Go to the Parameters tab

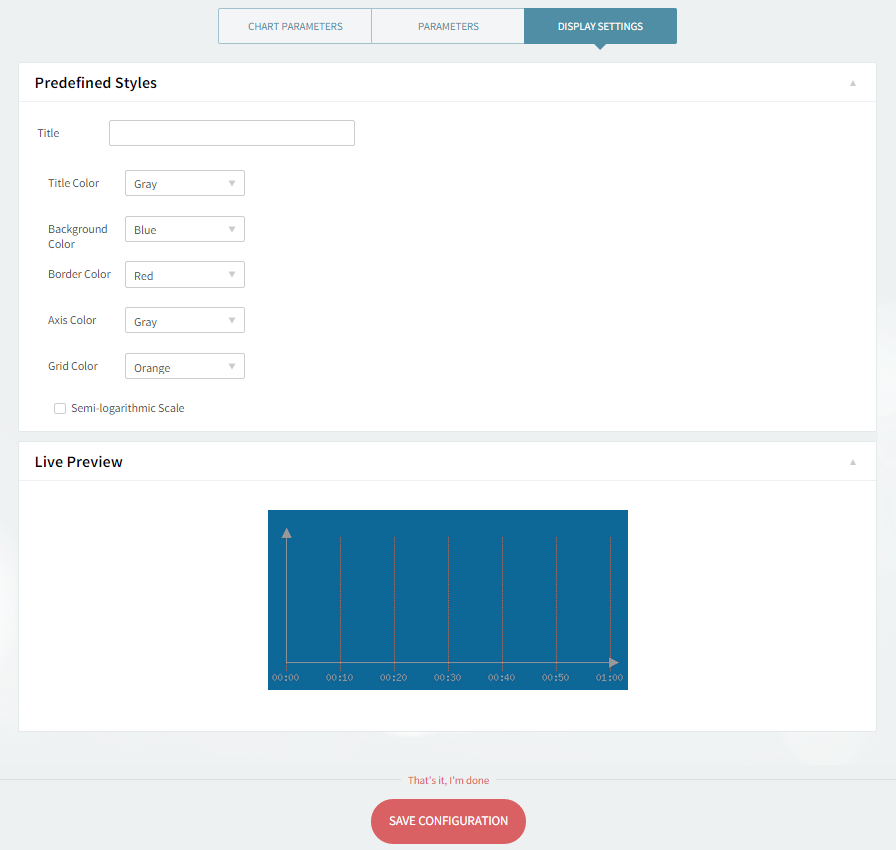(x=448, y=26)
